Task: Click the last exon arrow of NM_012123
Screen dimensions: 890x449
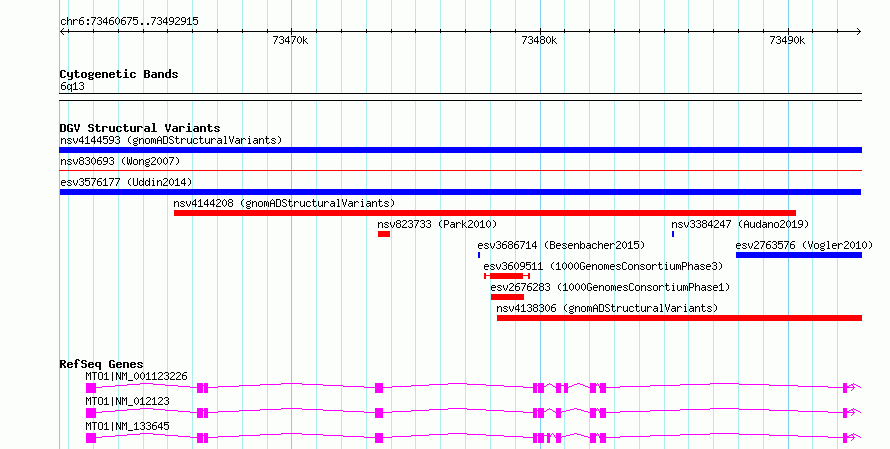Action: coord(851,413)
